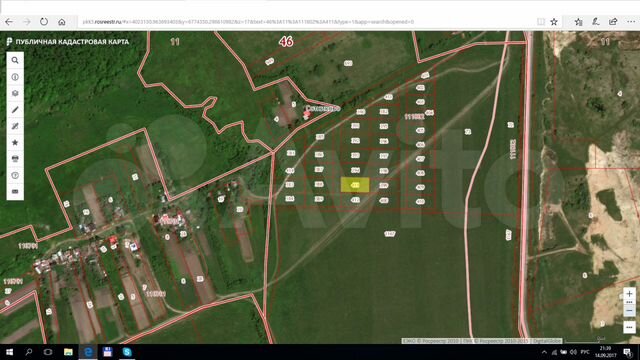Click the print map icon
Image resolution: width=640 pixels, height=360 pixels.
[15, 159]
